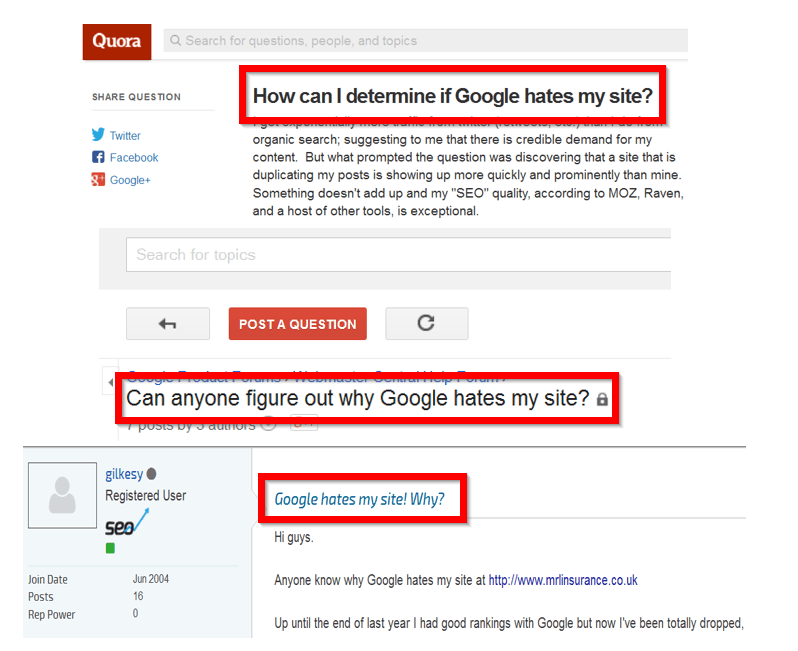Image resolution: width=798 pixels, height=651 pixels.
Task: Open the mrlinsurance.co.uk link
Action: pyautogui.click(x=562, y=580)
